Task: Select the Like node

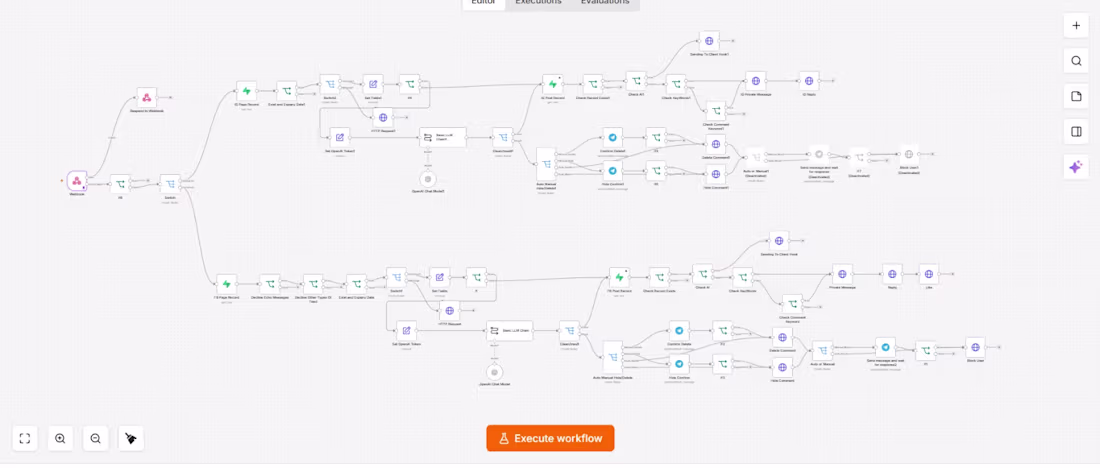Action: tap(929, 274)
